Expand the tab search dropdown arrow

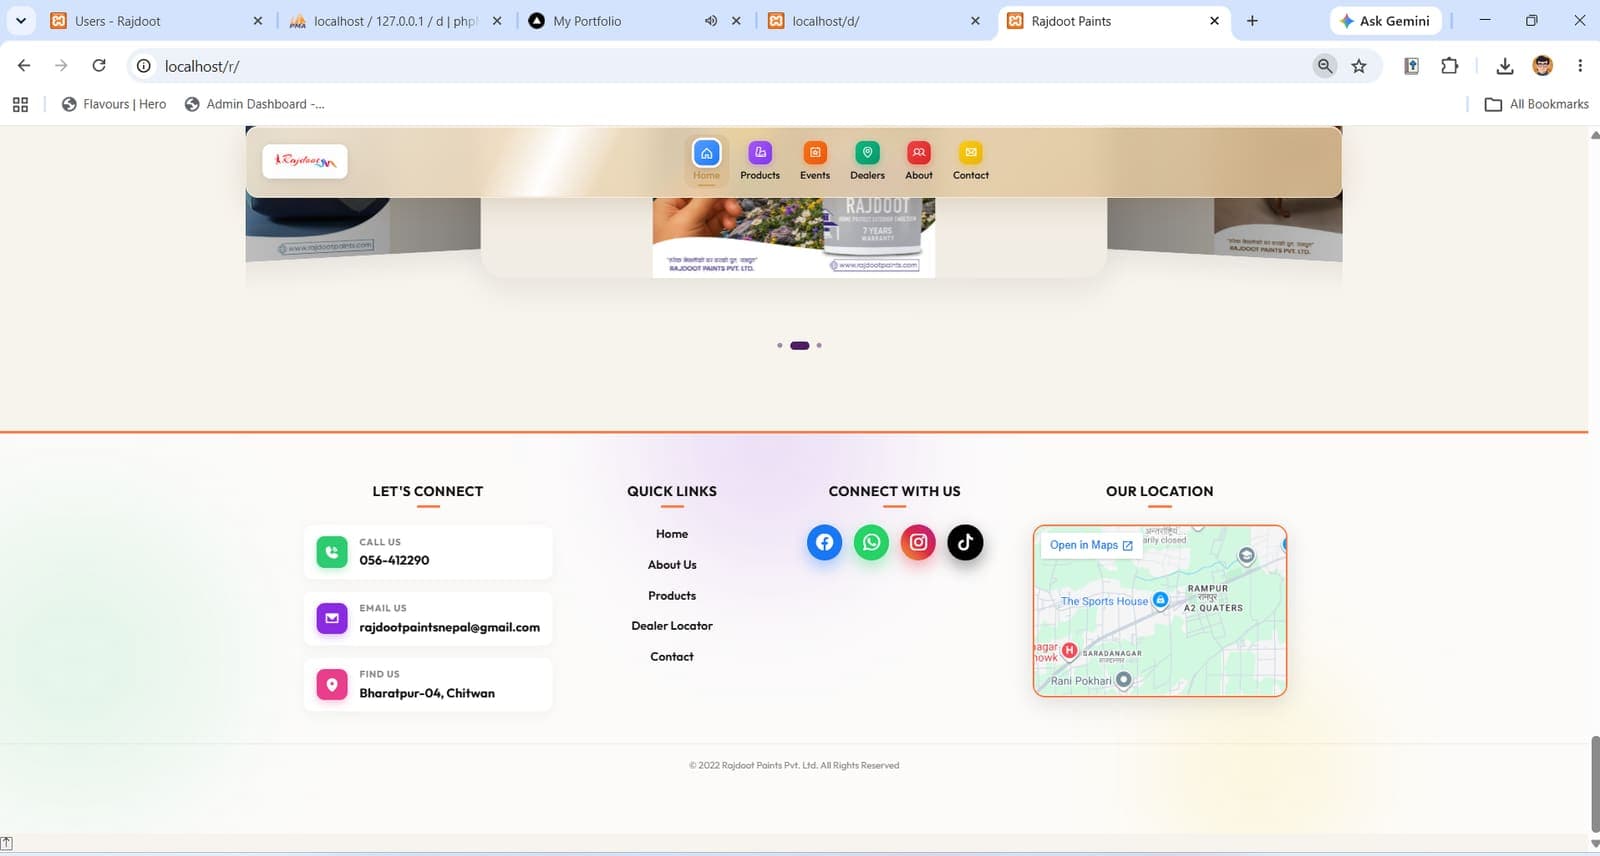point(20,21)
